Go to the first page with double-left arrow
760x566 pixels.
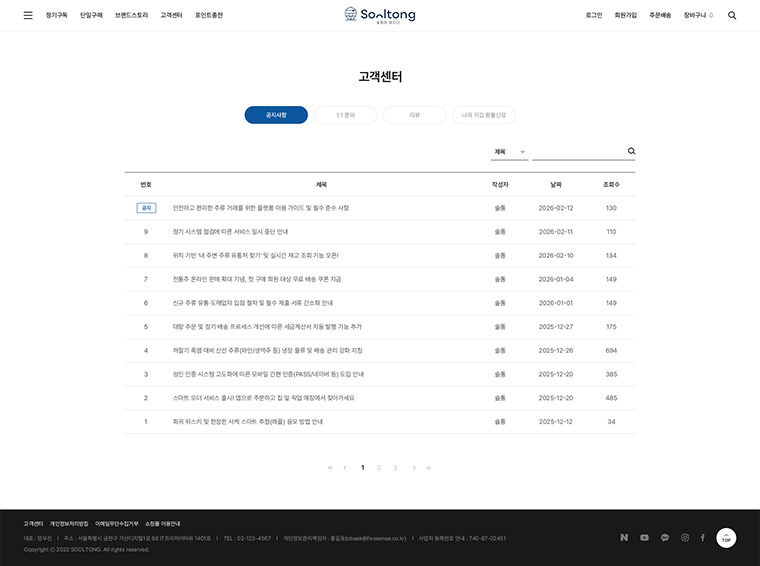[x=330, y=468]
